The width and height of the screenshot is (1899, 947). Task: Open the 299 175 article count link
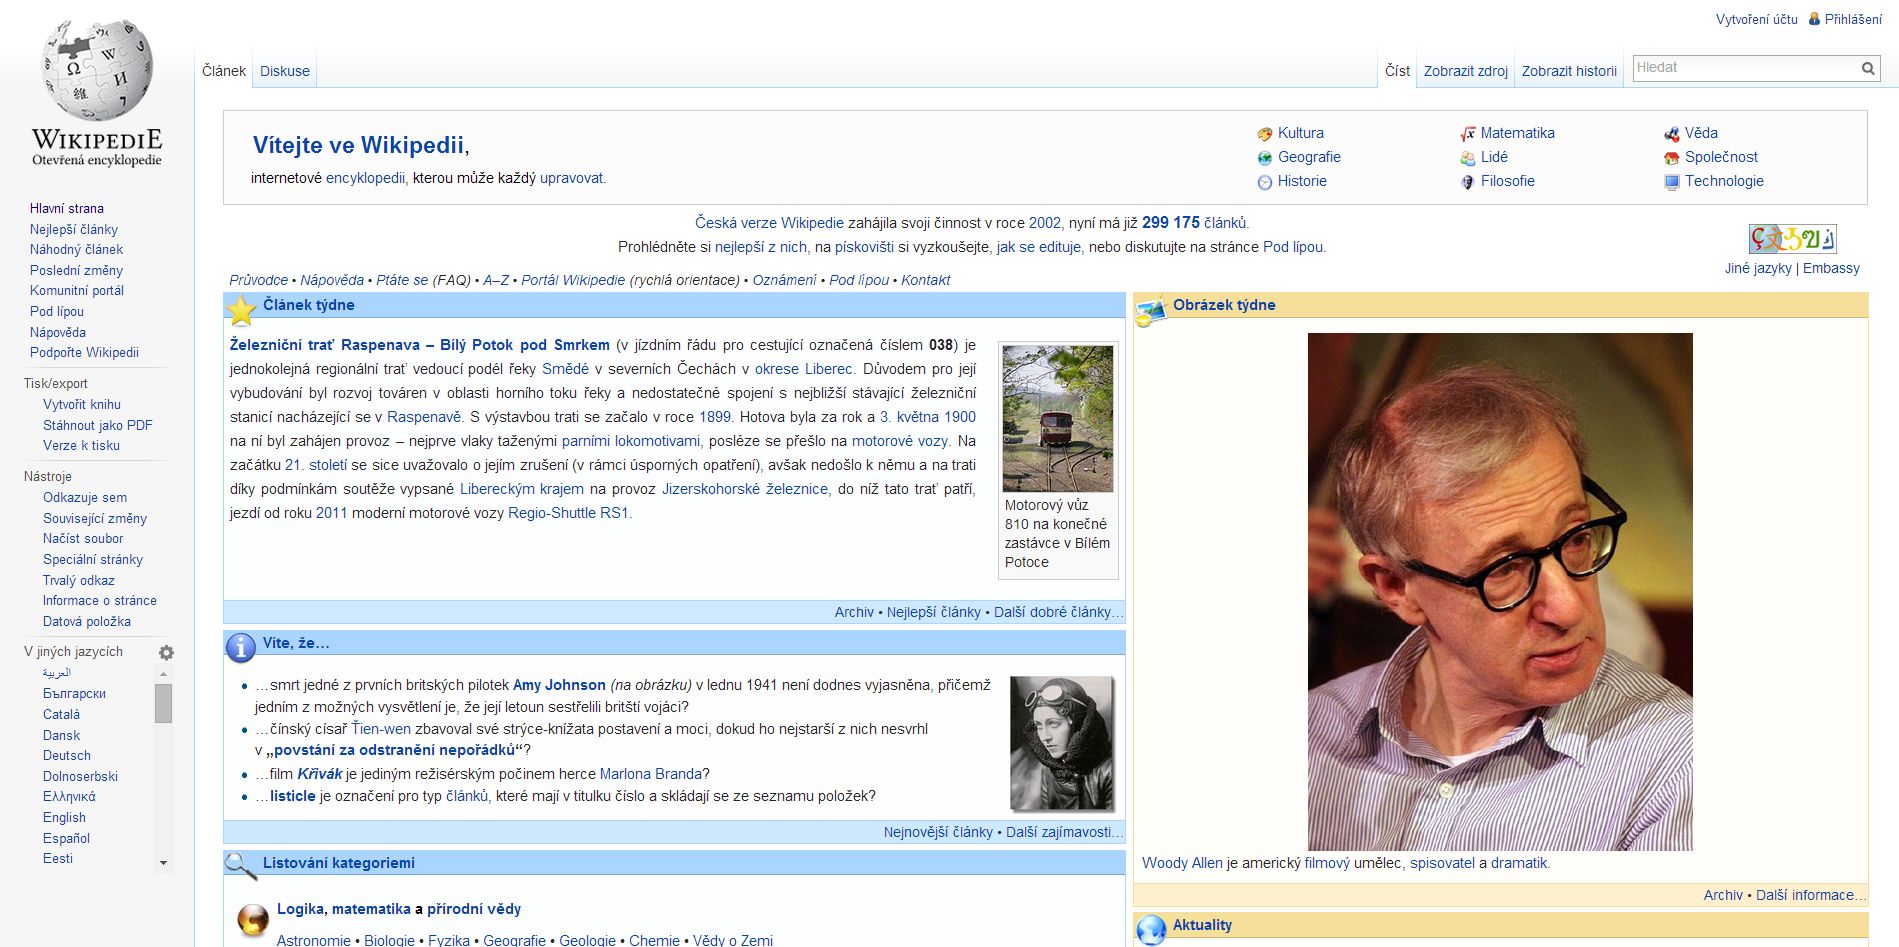[x=1171, y=222]
